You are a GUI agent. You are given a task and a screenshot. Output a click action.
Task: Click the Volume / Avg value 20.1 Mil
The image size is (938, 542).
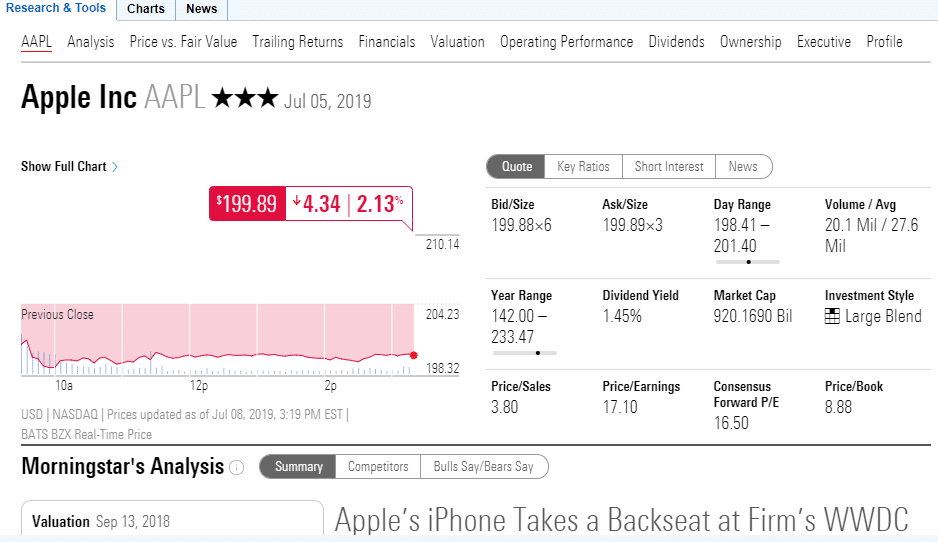click(x=871, y=236)
